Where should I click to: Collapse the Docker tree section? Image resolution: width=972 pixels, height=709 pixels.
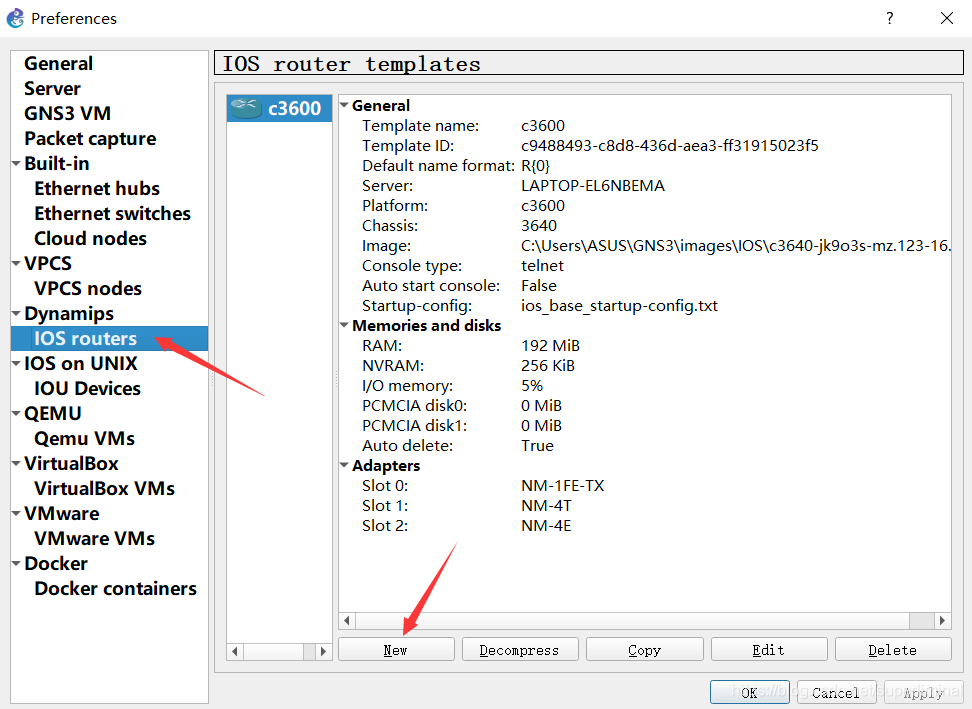[16, 563]
